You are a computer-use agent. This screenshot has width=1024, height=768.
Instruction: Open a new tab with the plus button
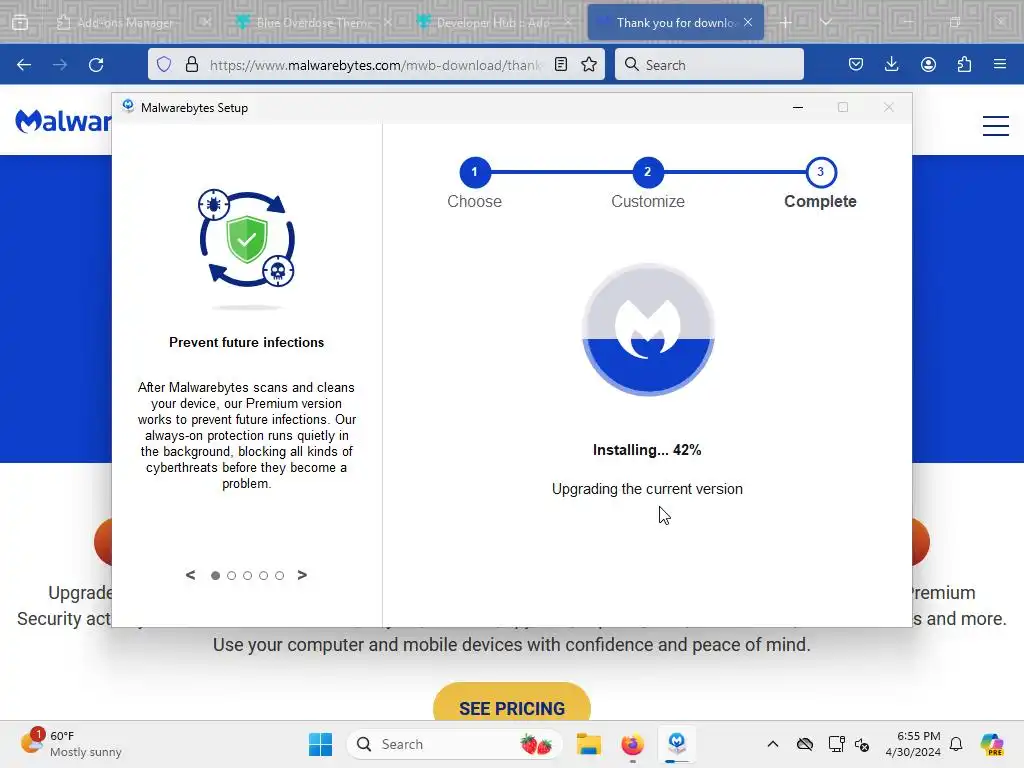click(786, 22)
